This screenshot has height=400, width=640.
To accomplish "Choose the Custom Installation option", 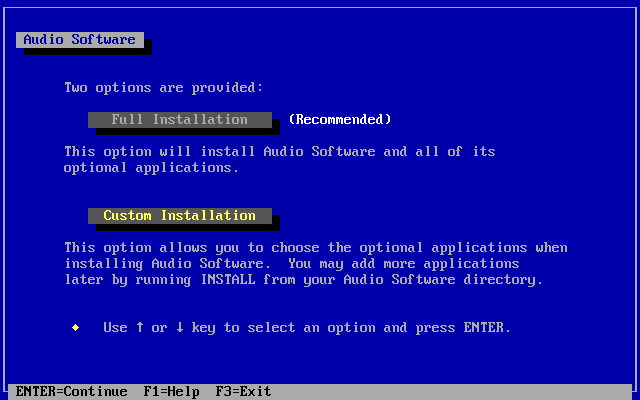I will 180,216.
